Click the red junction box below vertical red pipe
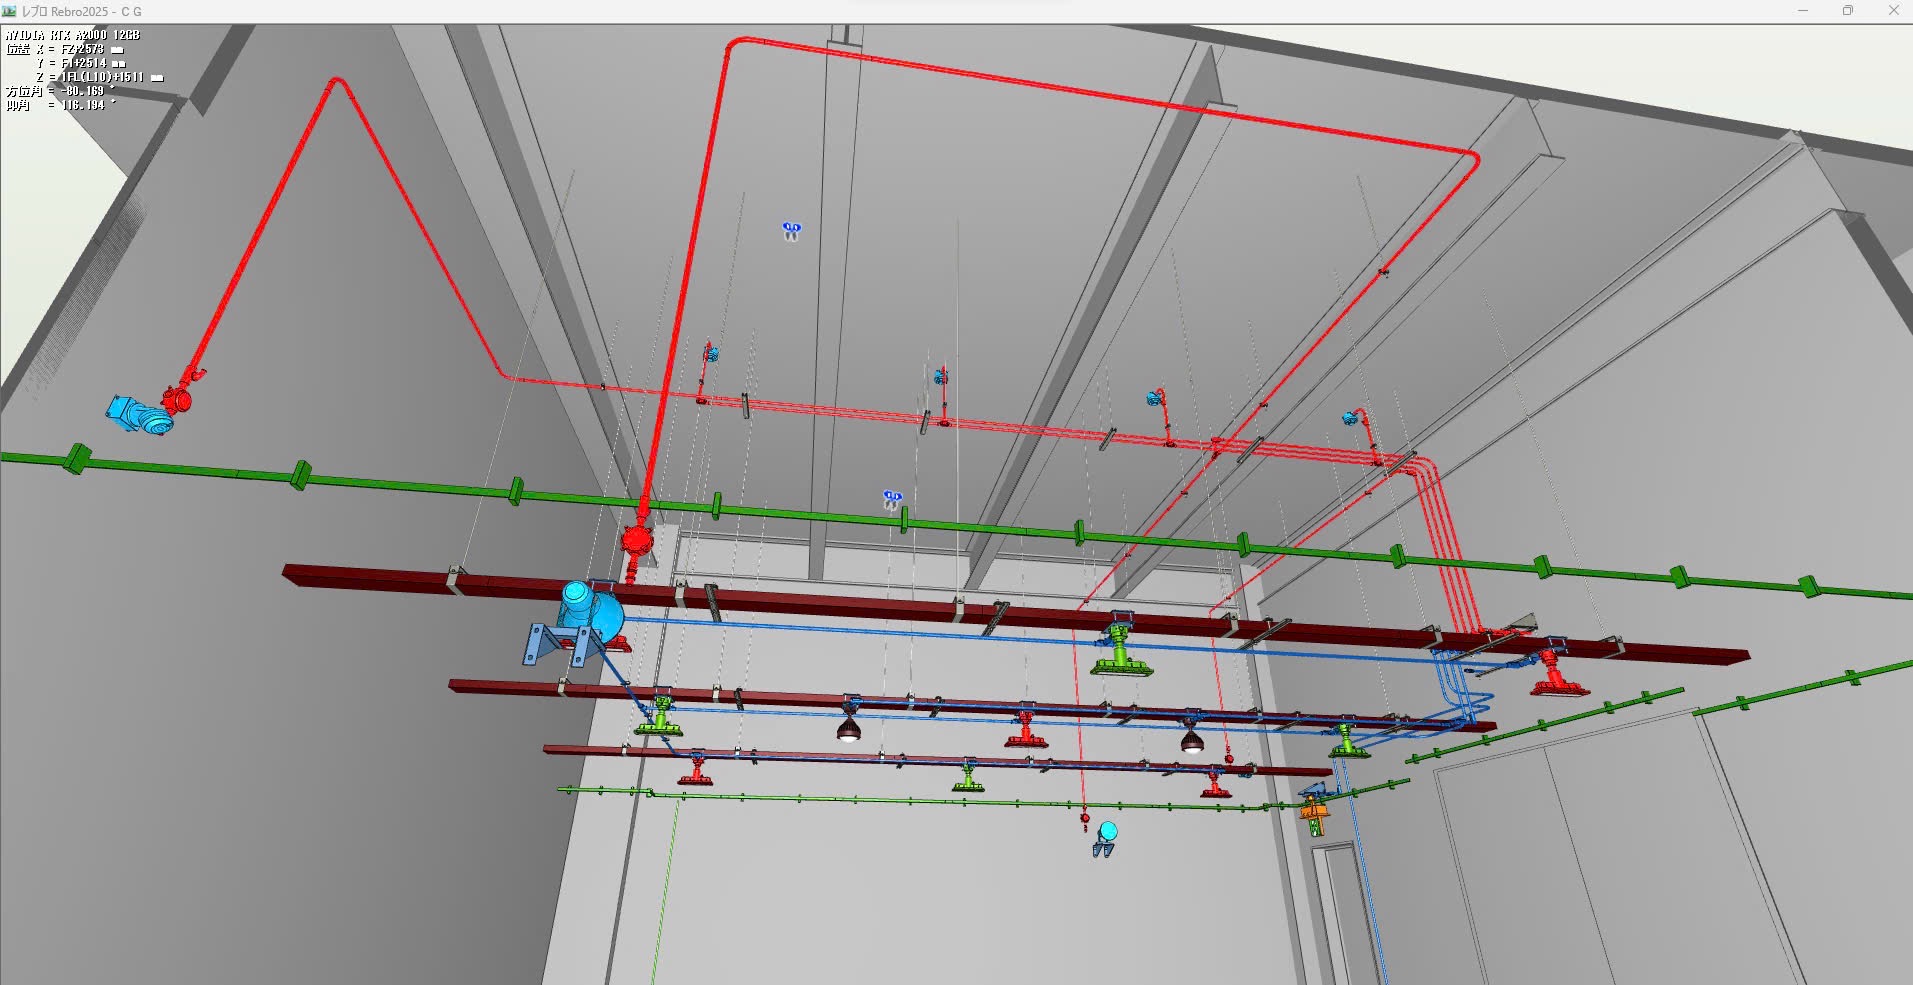The height and width of the screenshot is (985, 1913). pyautogui.click(x=636, y=541)
